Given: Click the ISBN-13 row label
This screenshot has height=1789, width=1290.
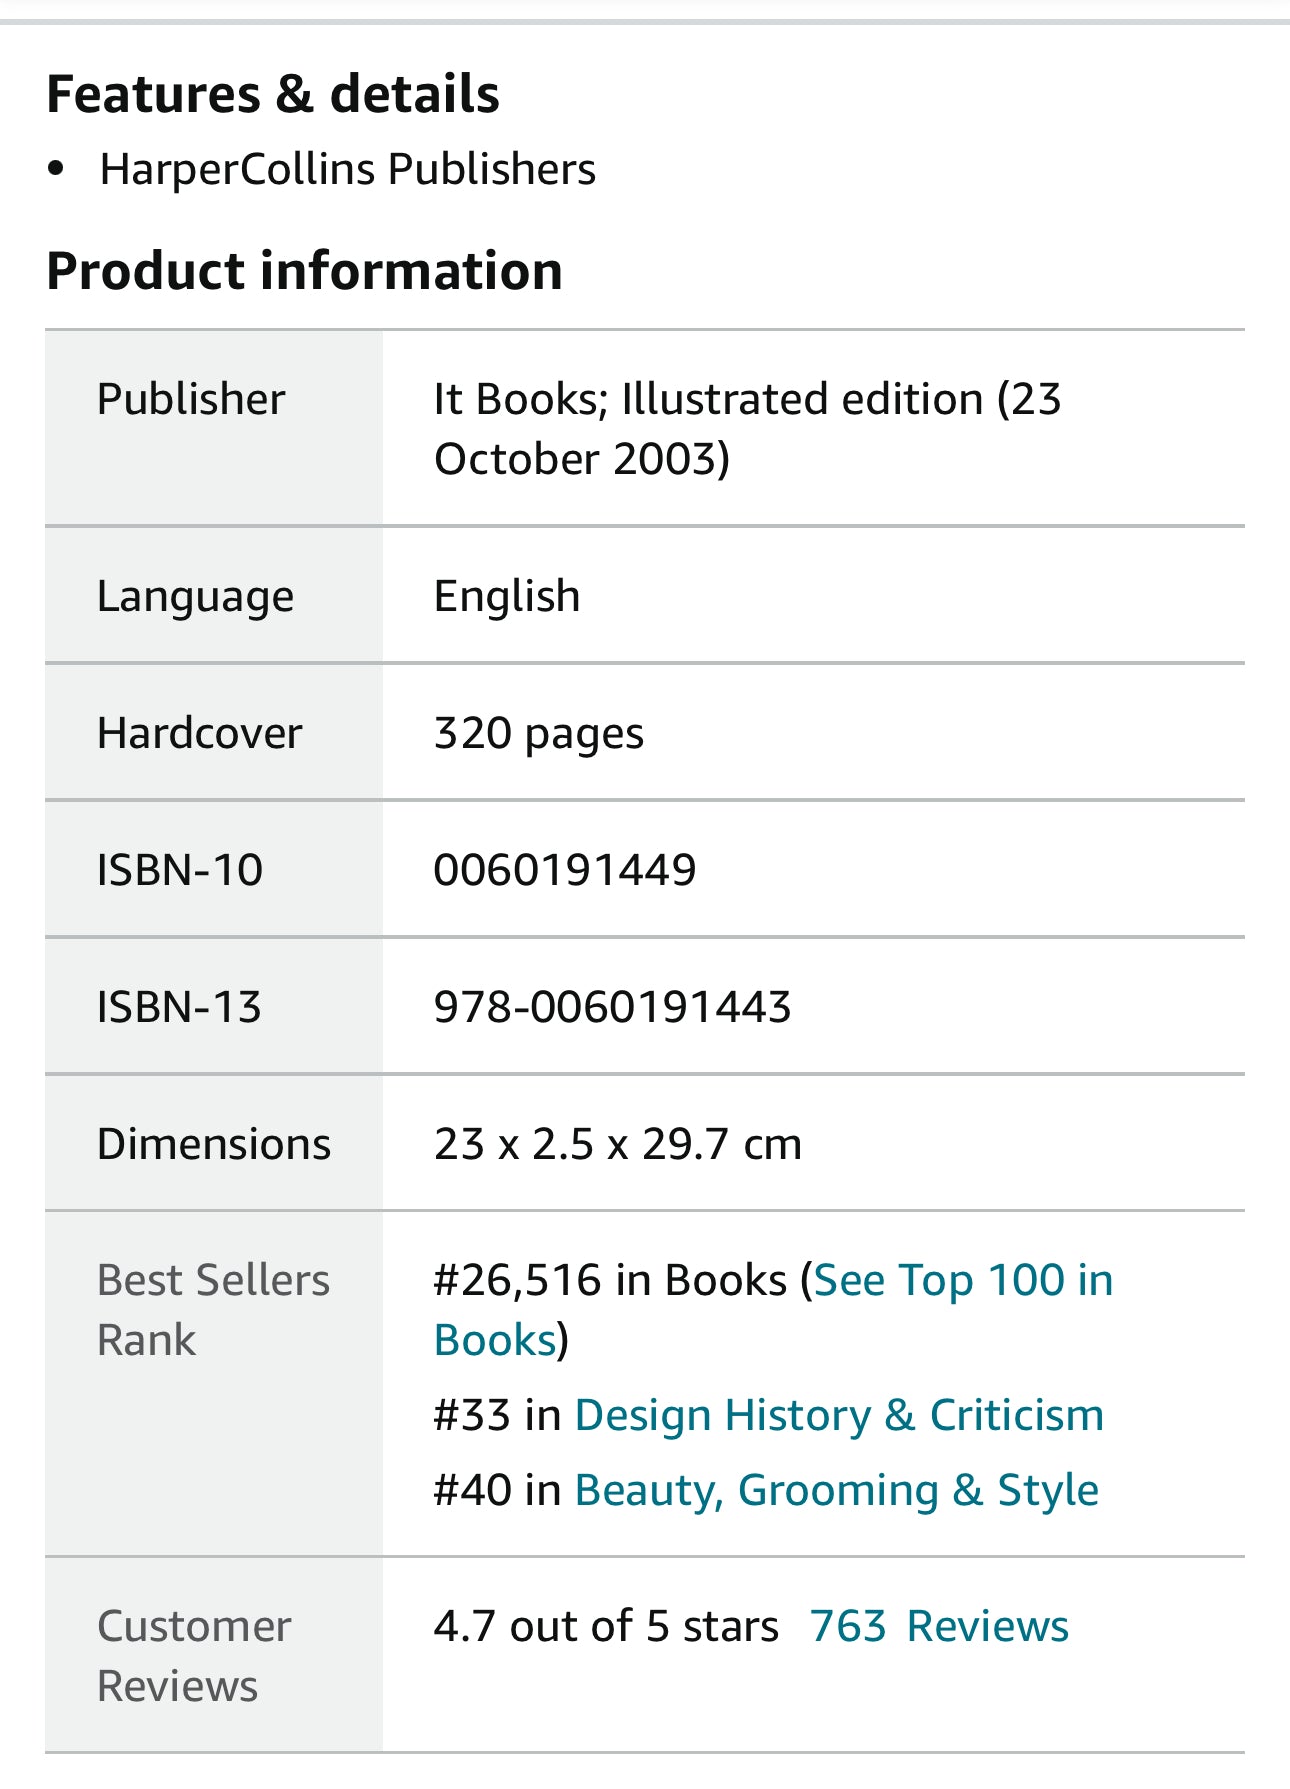Looking at the screenshot, I should [x=179, y=1007].
